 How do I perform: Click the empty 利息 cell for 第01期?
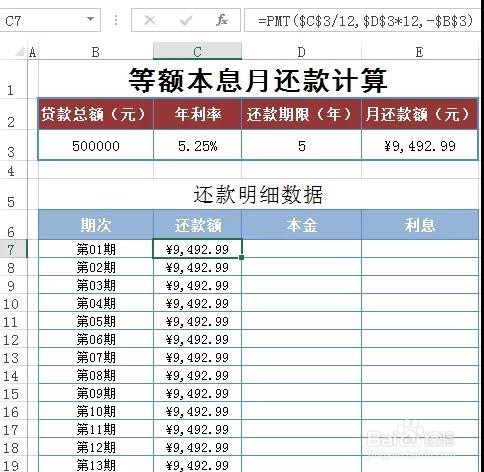(420, 249)
